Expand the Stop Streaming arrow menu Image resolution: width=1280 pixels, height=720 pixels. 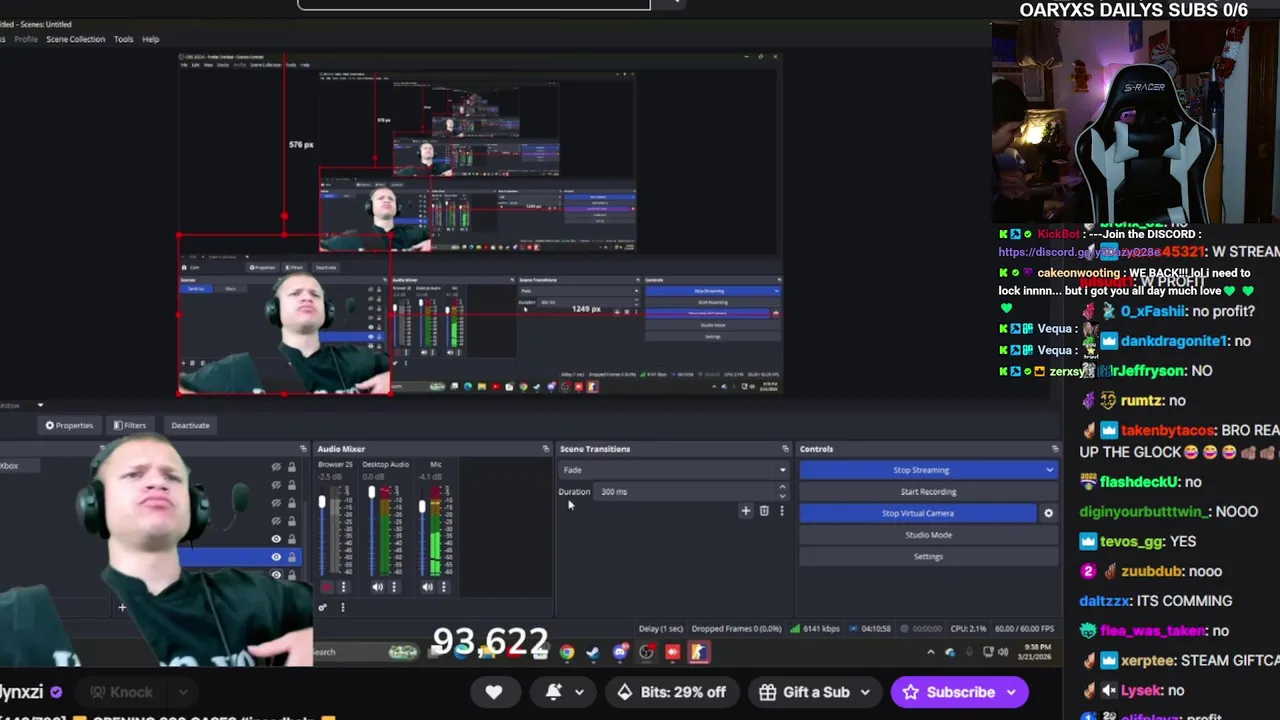click(1049, 470)
